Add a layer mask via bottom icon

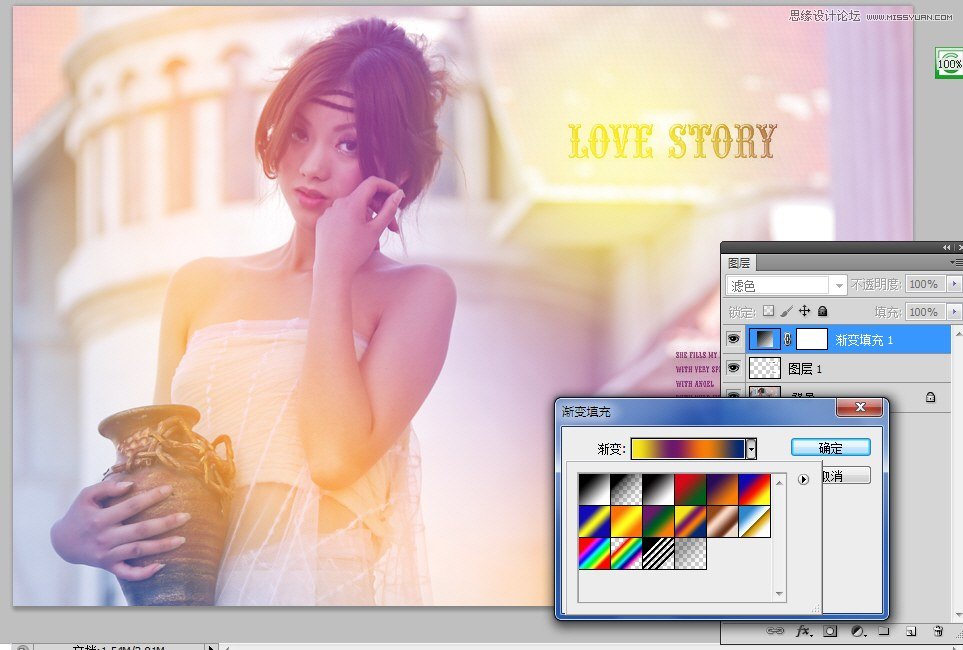[x=830, y=631]
